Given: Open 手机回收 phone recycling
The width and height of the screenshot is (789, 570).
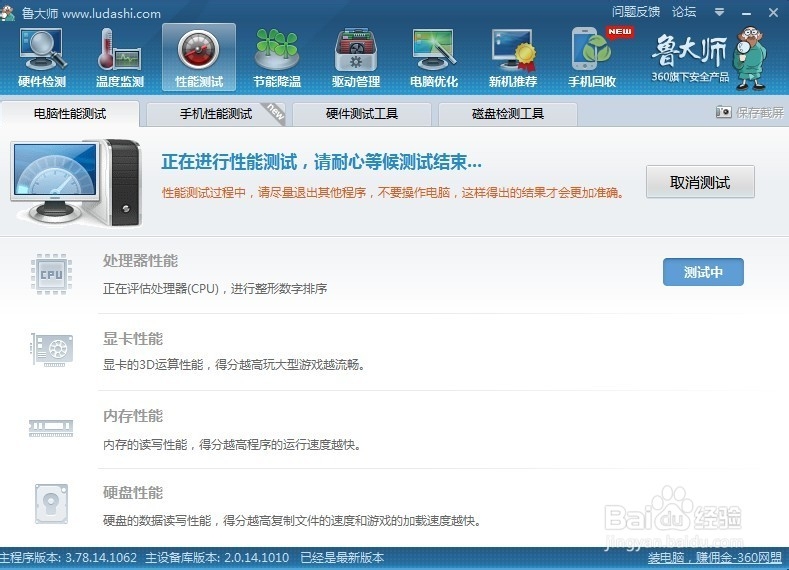Looking at the screenshot, I should [592, 58].
